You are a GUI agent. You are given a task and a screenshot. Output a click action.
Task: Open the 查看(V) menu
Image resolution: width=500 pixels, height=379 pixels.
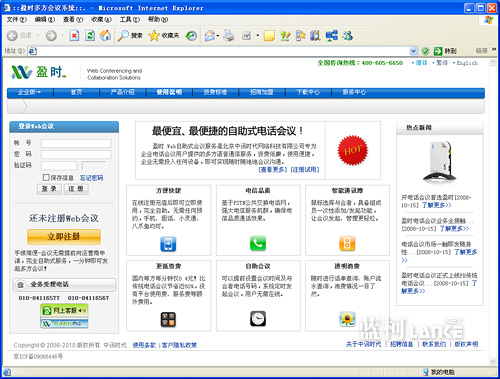[x=73, y=19]
